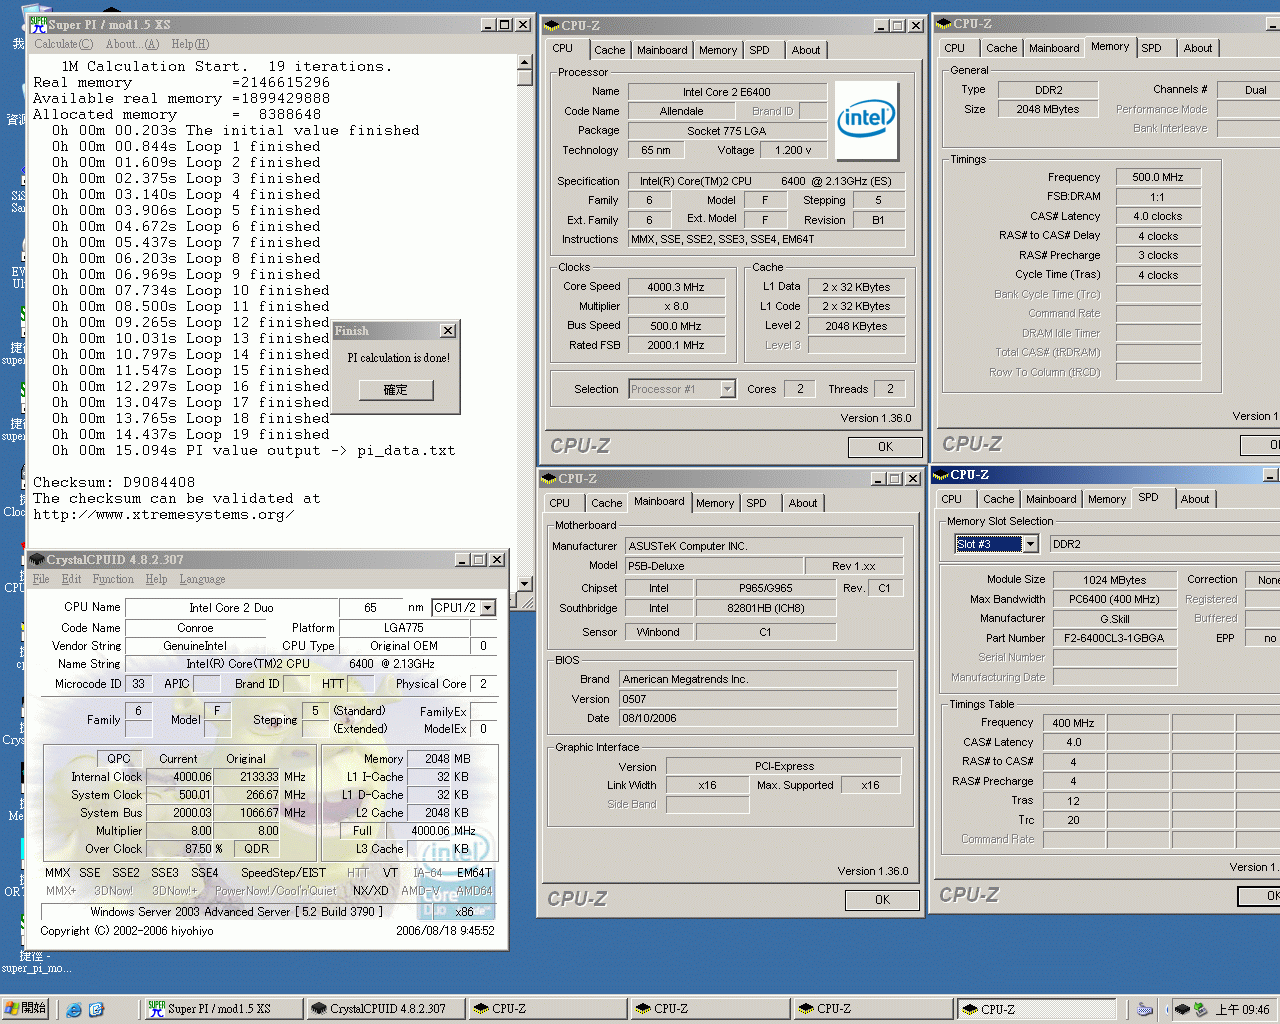Open the Start menu (開始)
This screenshot has height=1024, width=1280.
[26, 1008]
